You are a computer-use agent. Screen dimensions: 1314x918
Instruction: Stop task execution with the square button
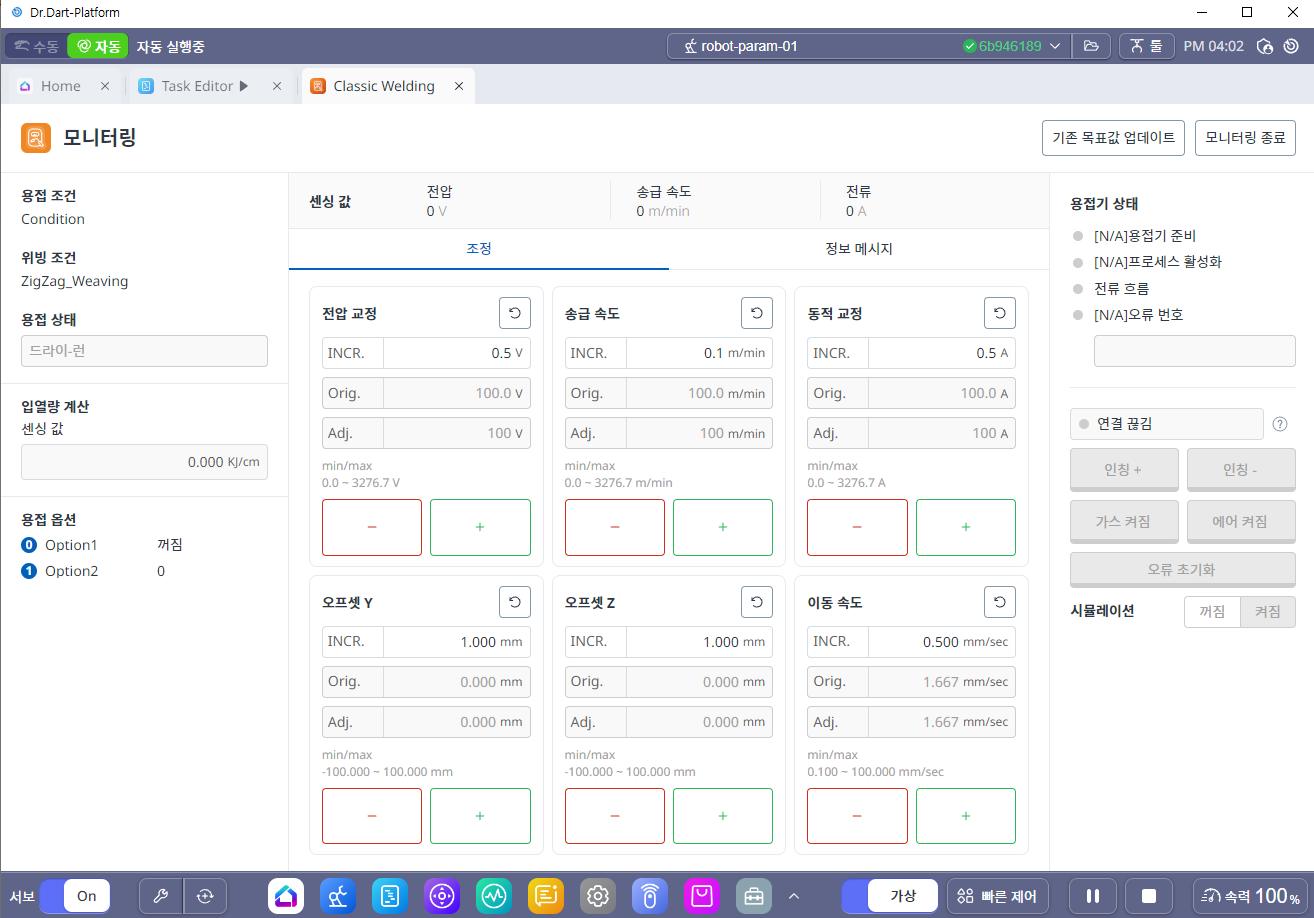click(x=1148, y=896)
